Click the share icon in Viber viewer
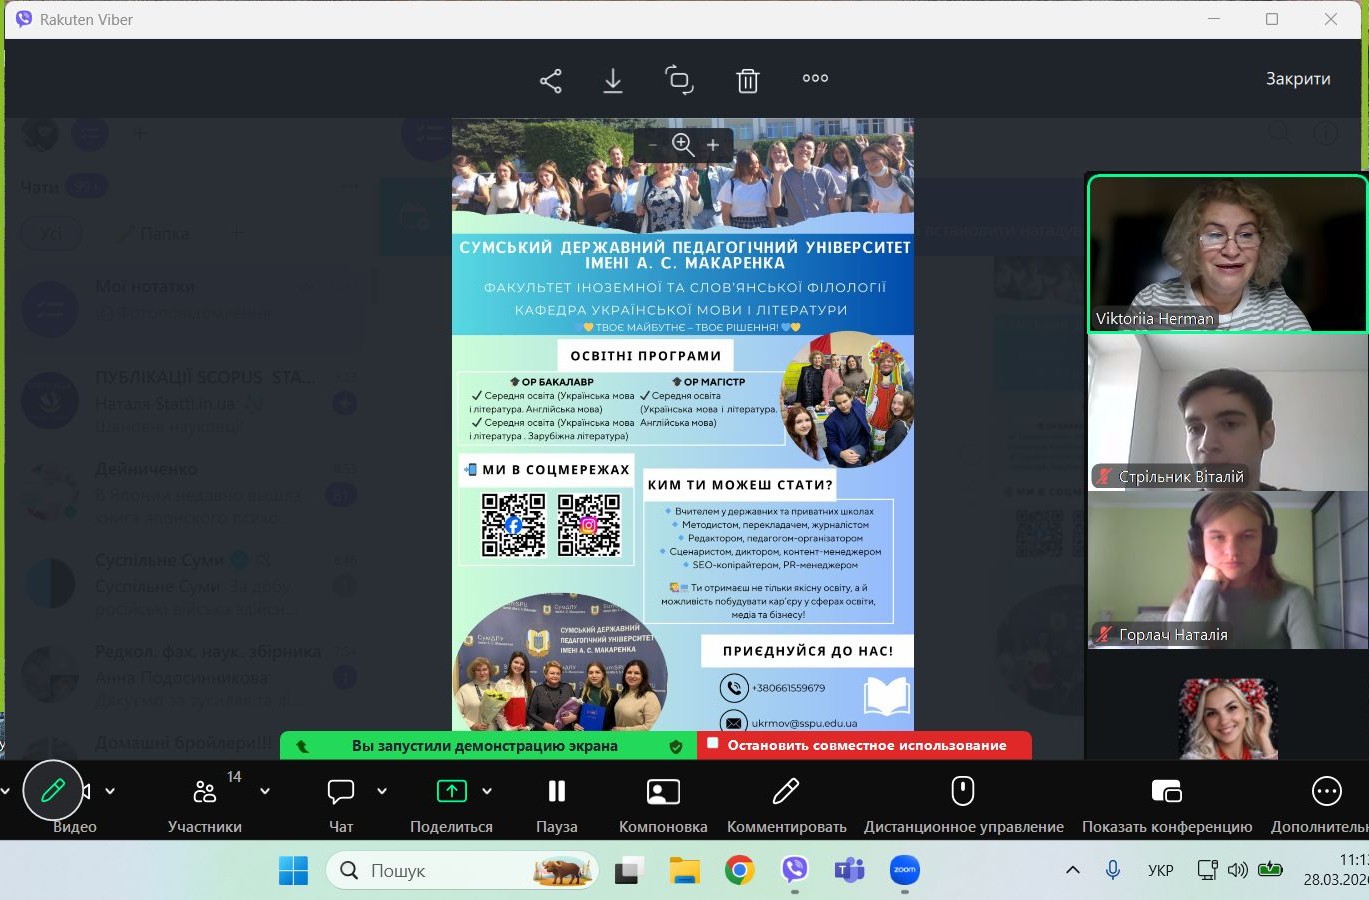The image size is (1369, 900). [550, 81]
